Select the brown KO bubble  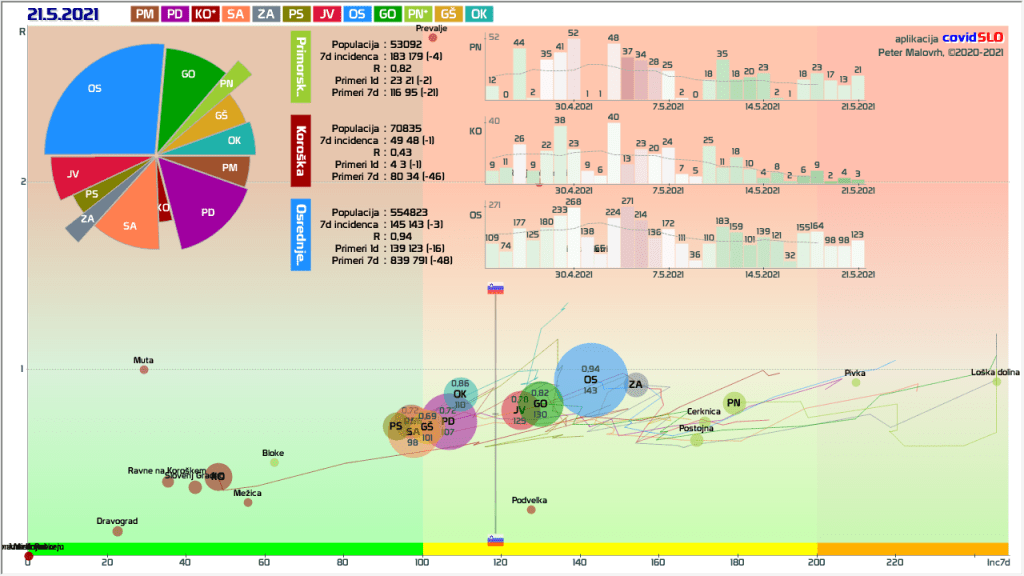tap(218, 476)
